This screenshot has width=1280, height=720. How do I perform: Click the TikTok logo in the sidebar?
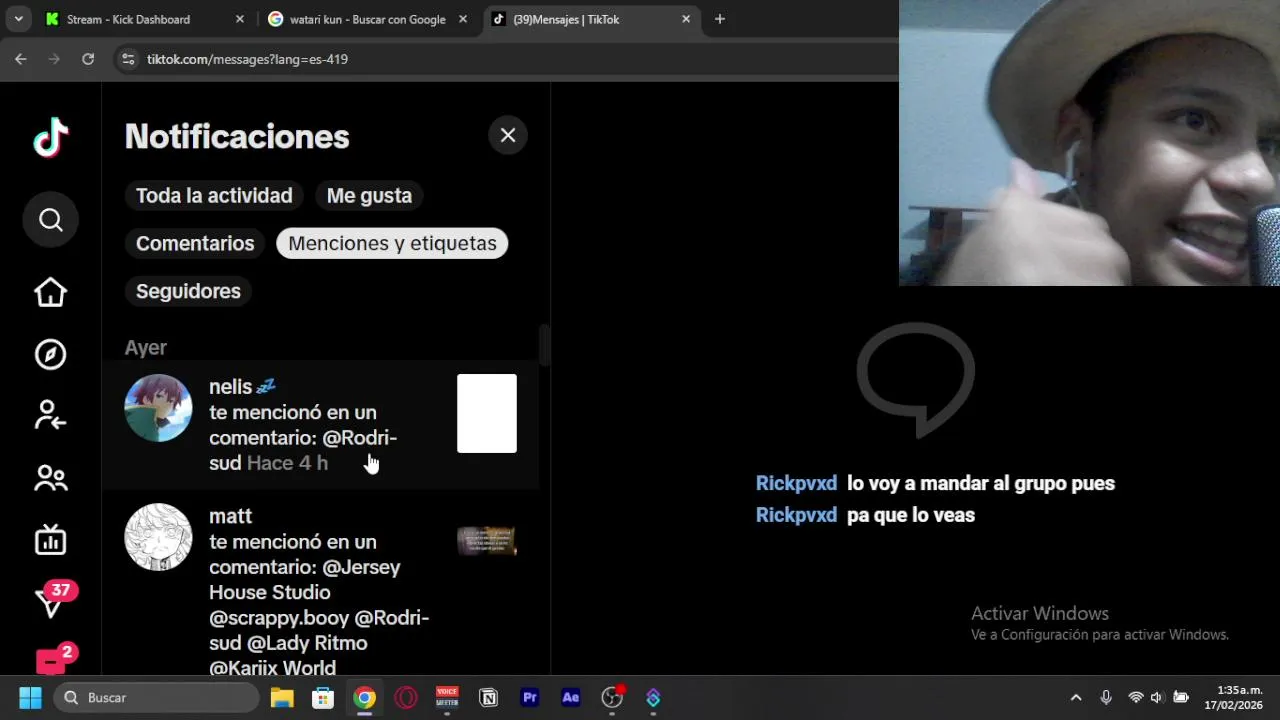point(50,137)
